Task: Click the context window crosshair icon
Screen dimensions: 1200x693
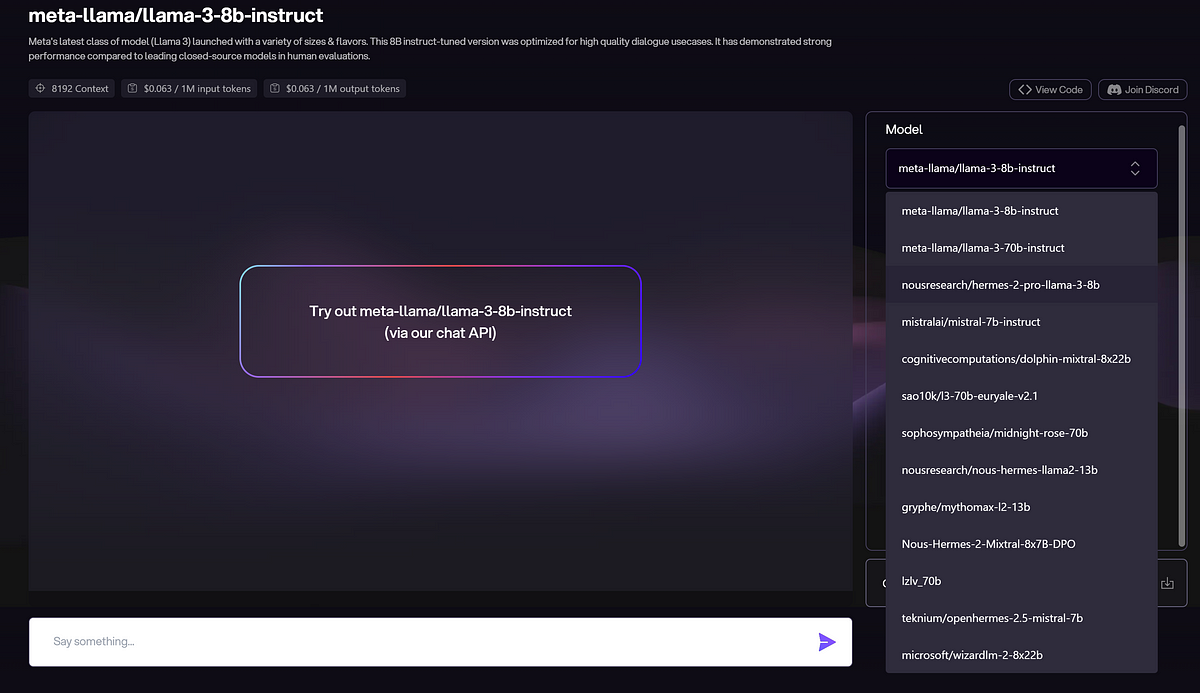Action: point(40,89)
